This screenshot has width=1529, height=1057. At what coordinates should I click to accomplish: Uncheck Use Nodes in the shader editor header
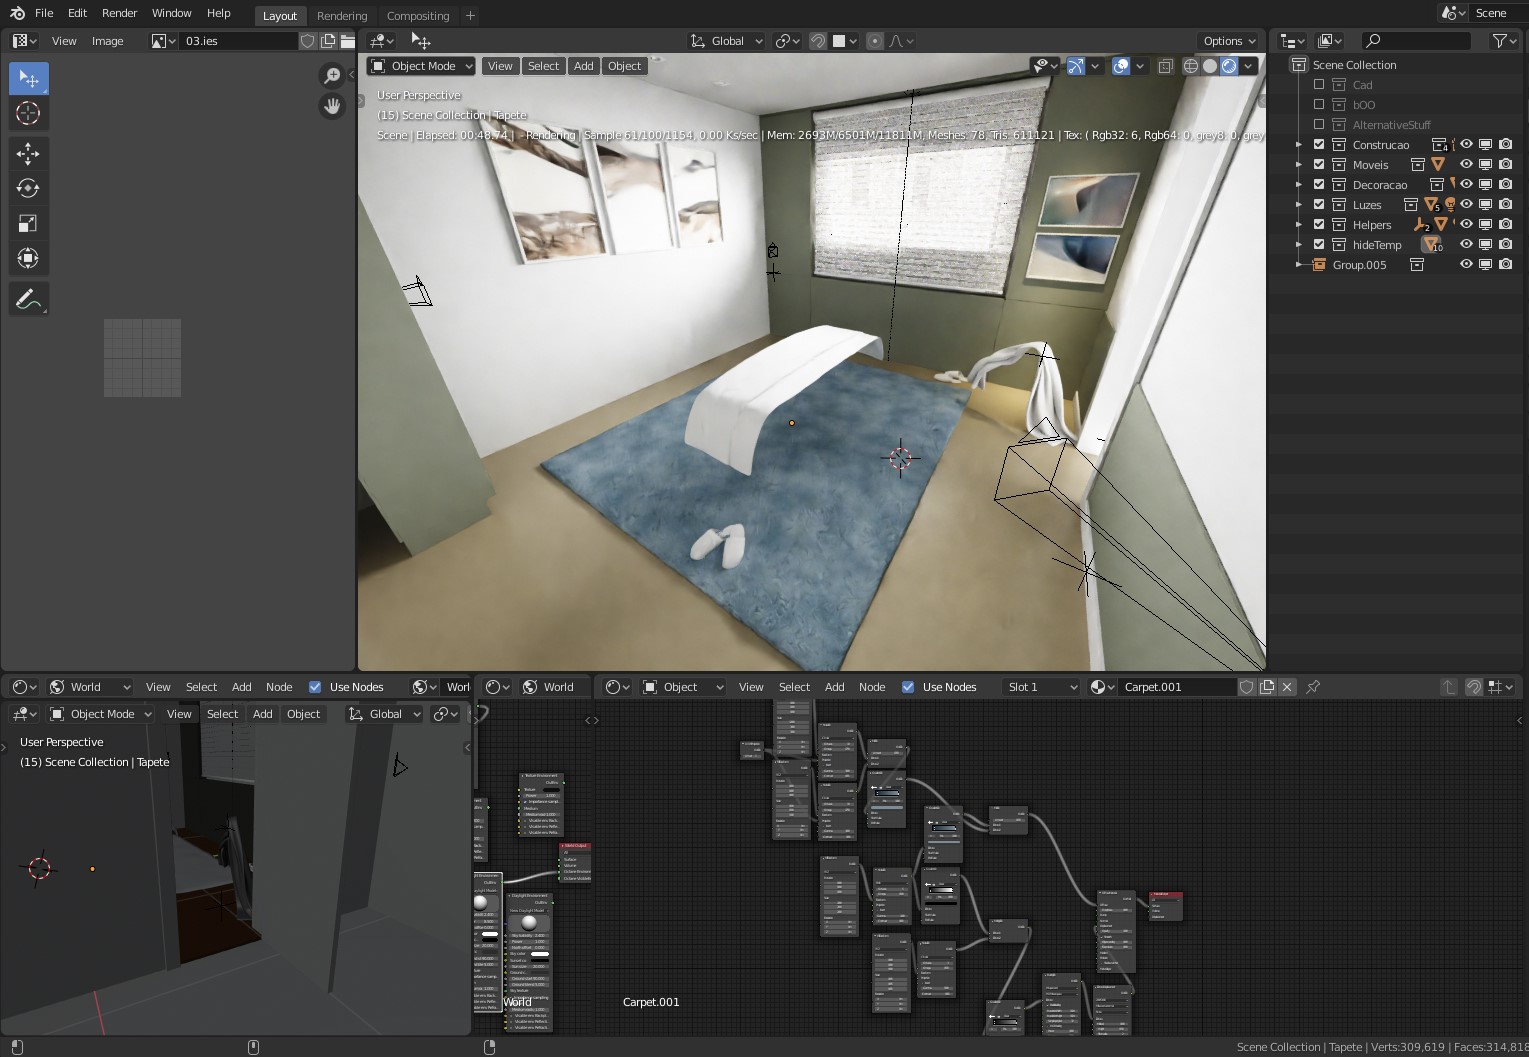[908, 687]
